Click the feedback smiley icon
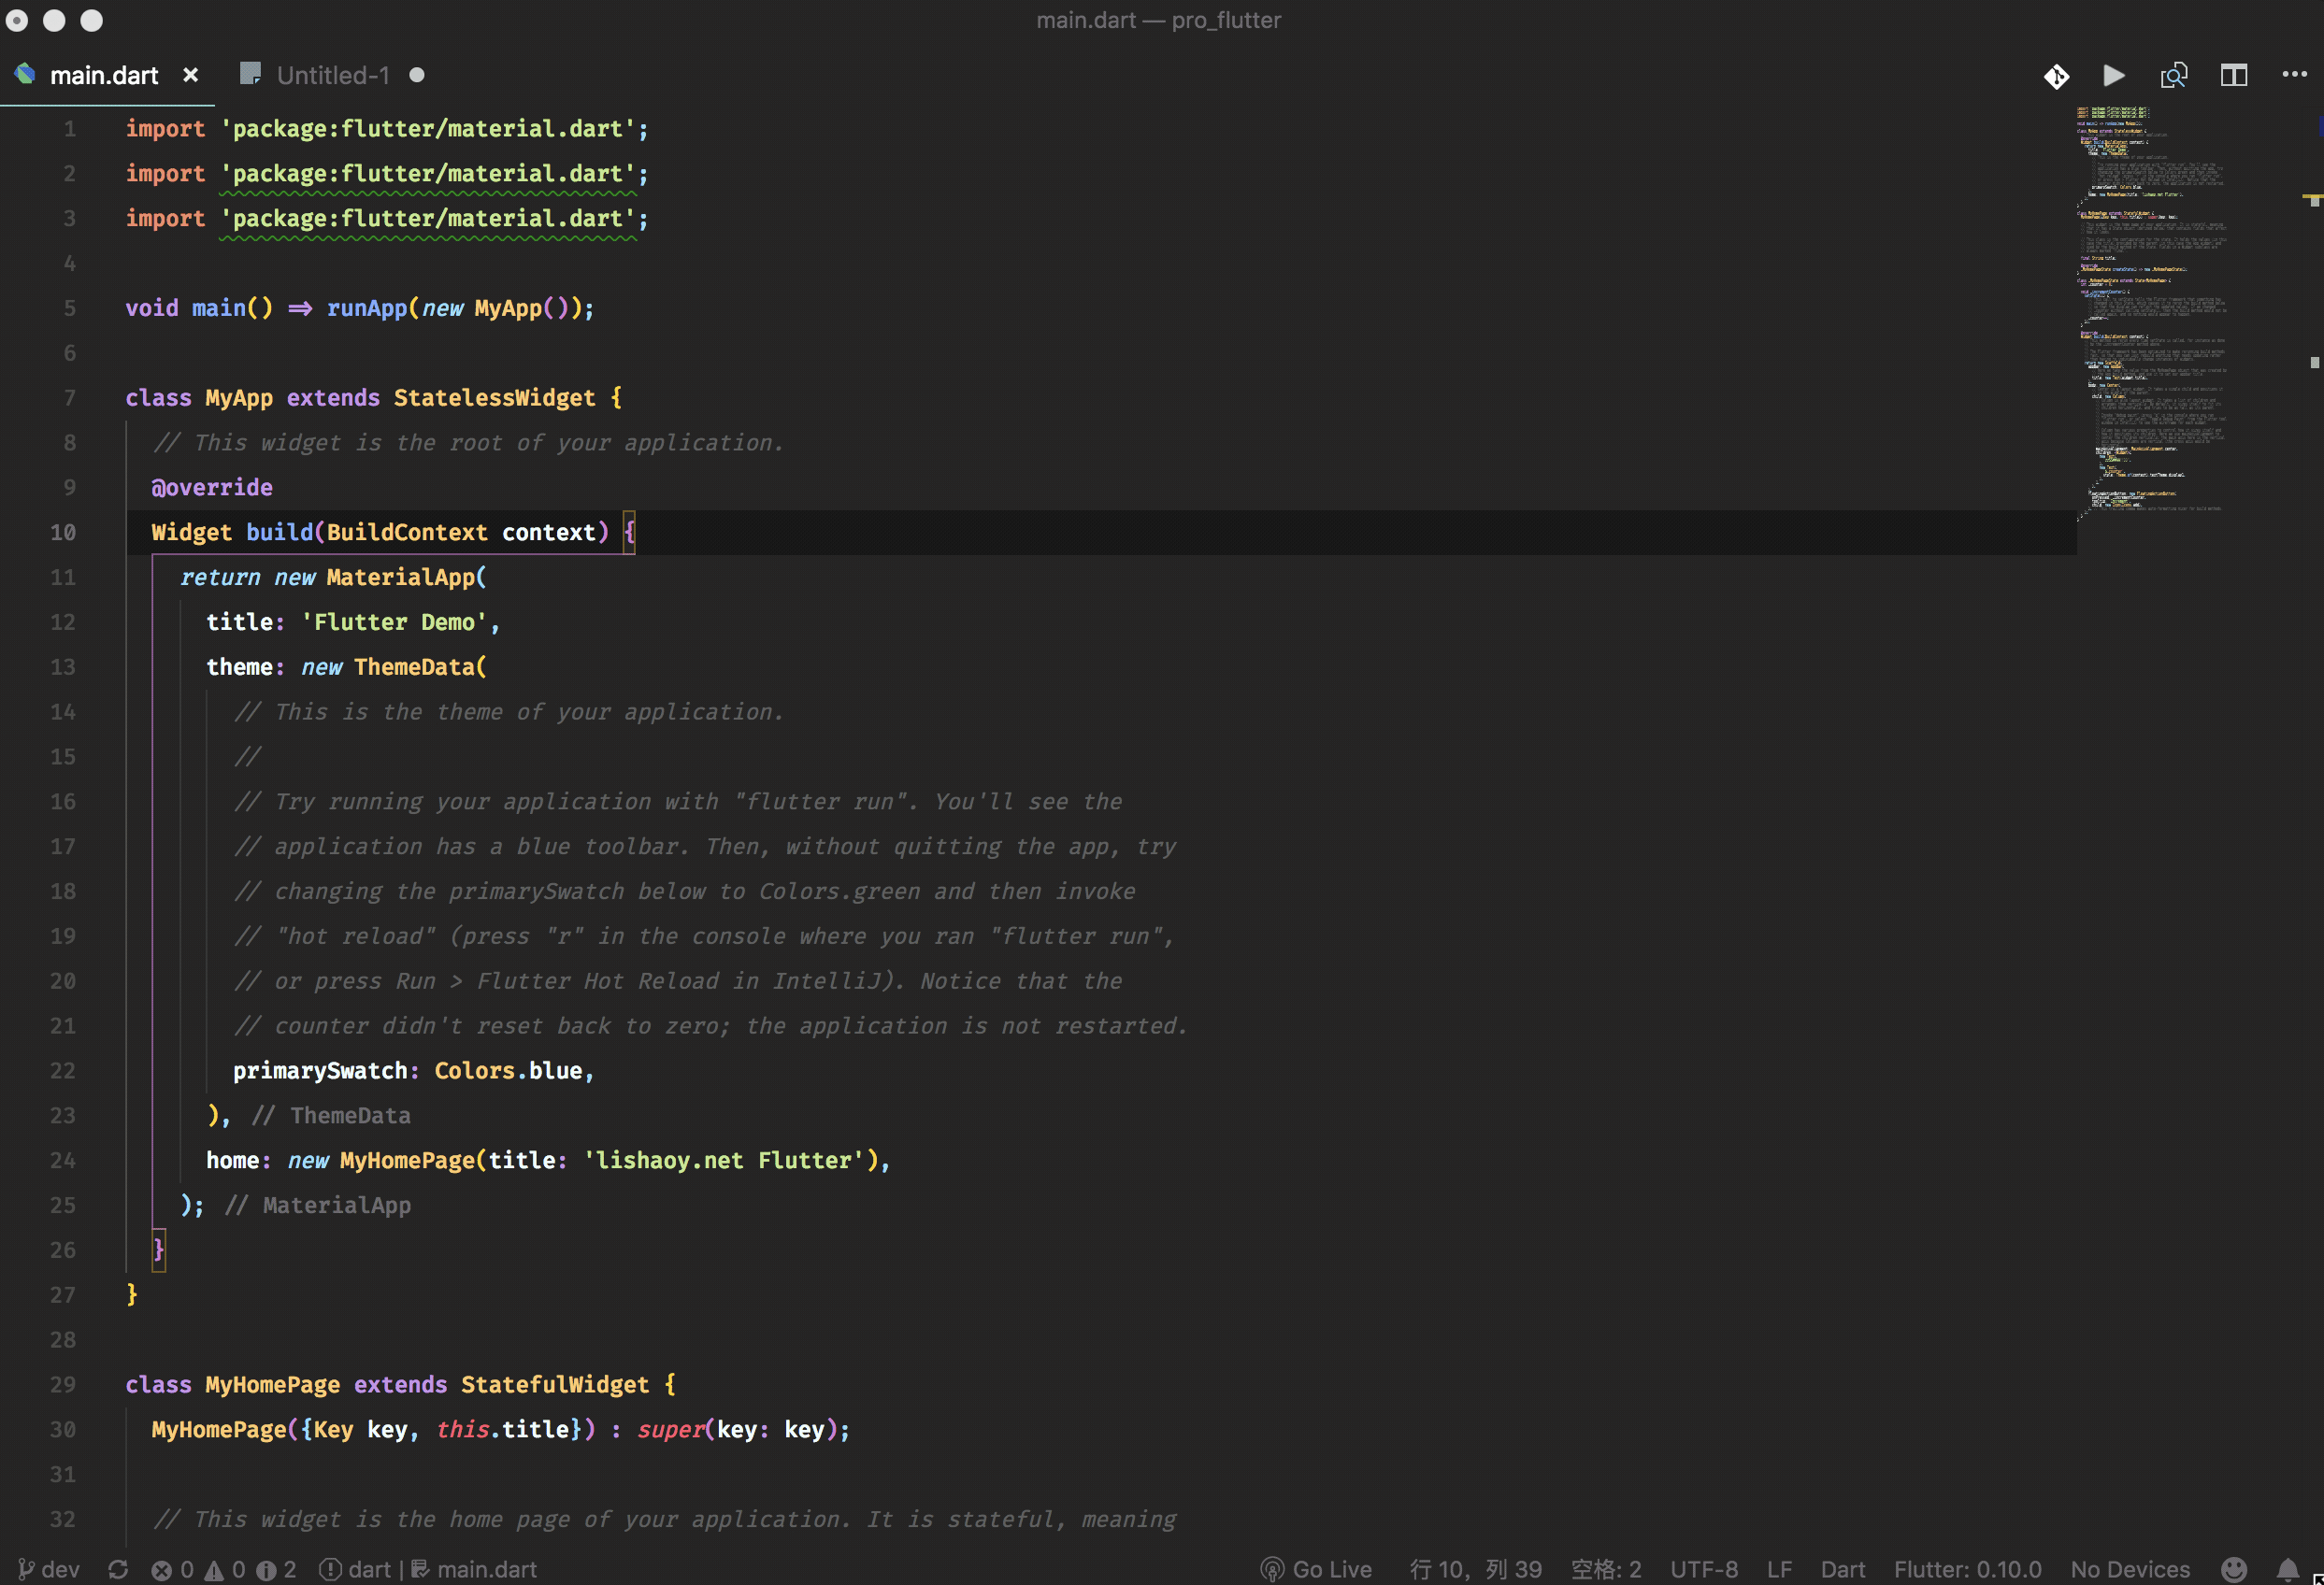The width and height of the screenshot is (2324, 1585). click(2233, 1569)
